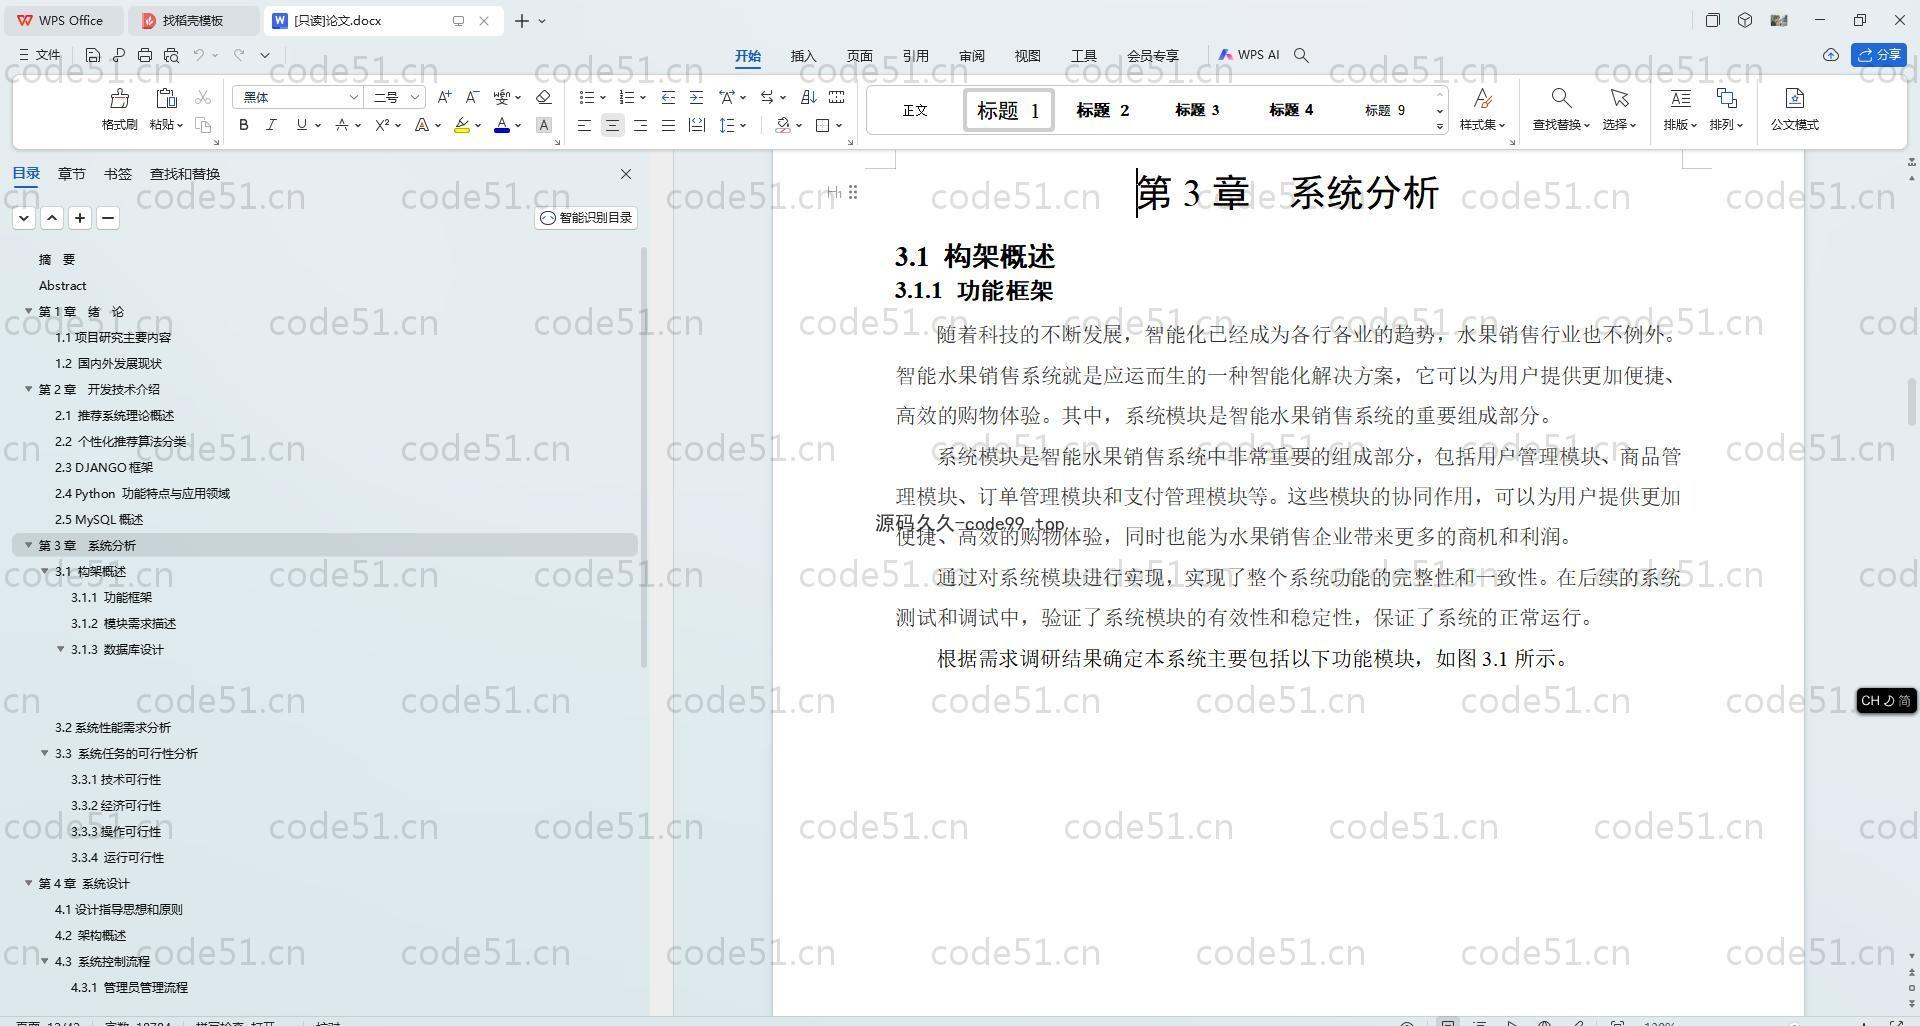The height and width of the screenshot is (1026, 1920).
Task: Open Print Preview from quick access bar
Action: click(x=171, y=55)
